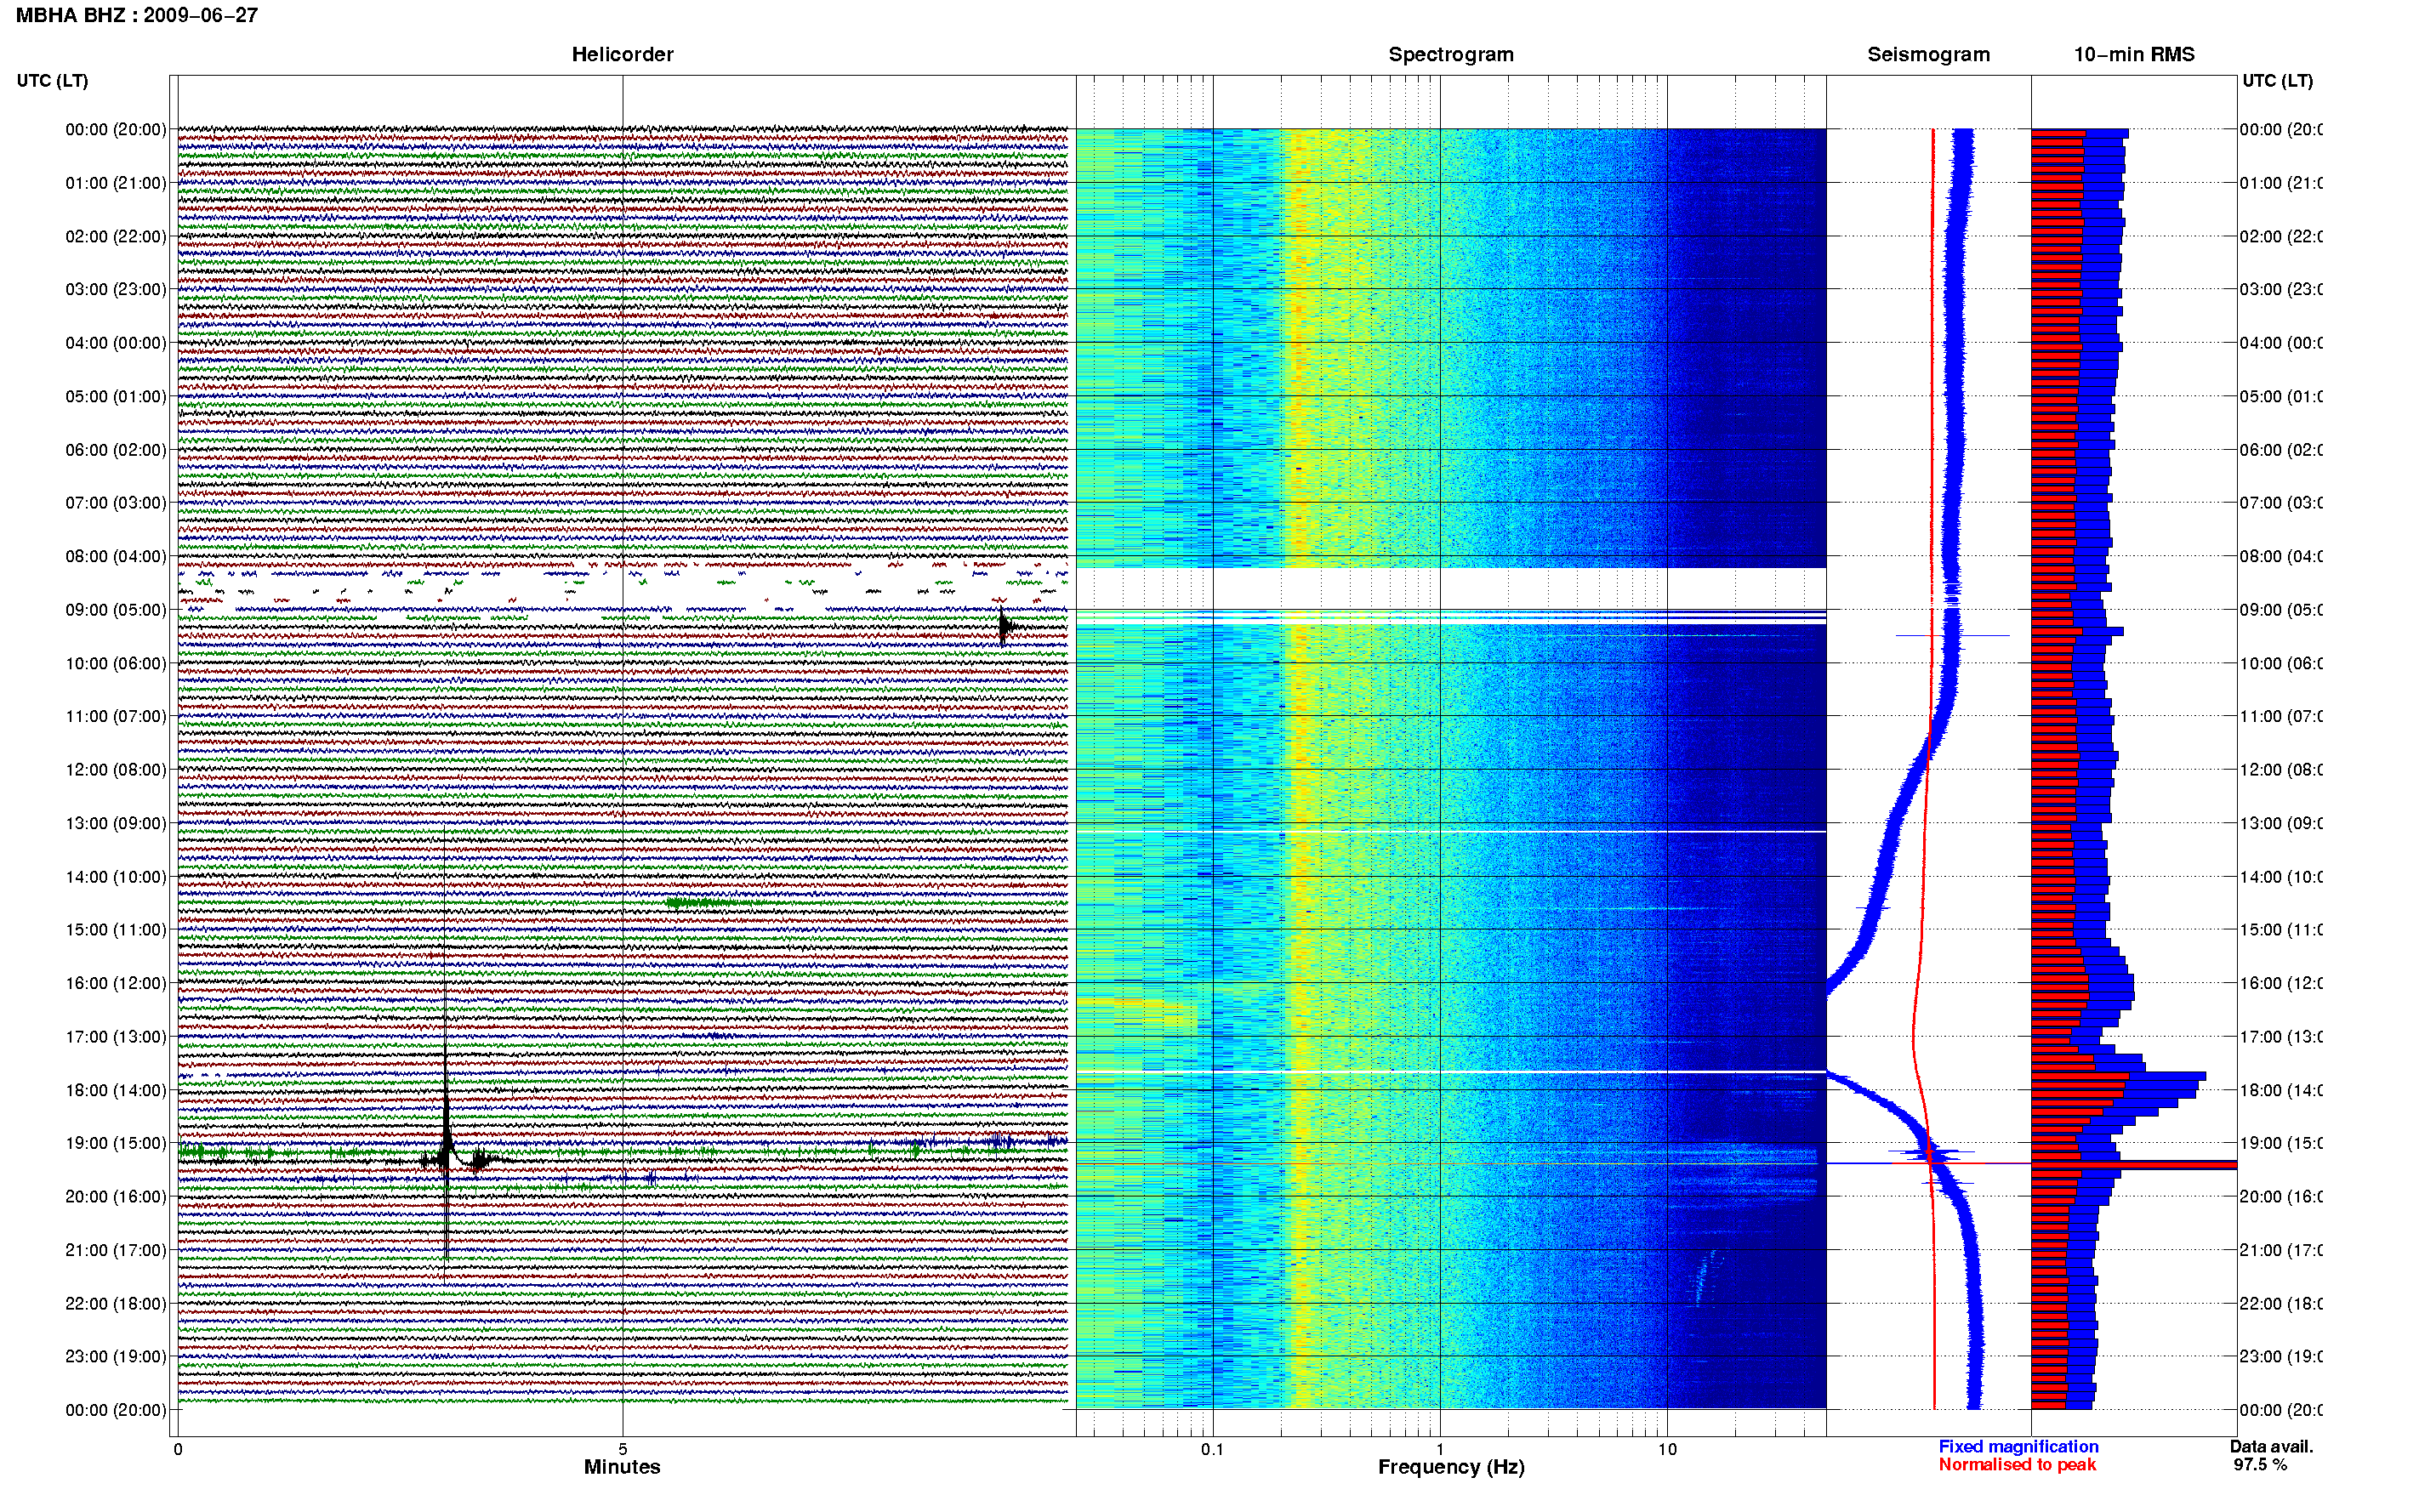Click the left '18:00 (14:00)' time label
Screen dimensions: 2419x1512
coord(116,1090)
